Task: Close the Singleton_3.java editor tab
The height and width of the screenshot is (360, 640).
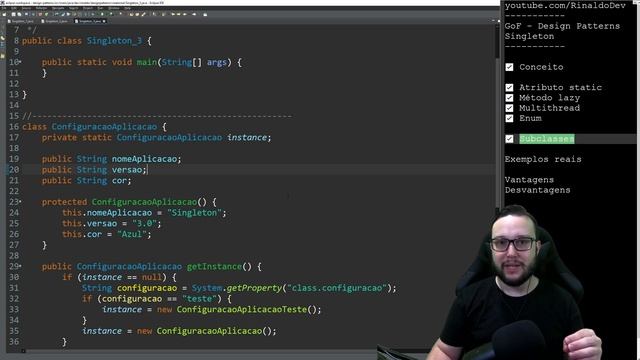Action: point(104,21)
